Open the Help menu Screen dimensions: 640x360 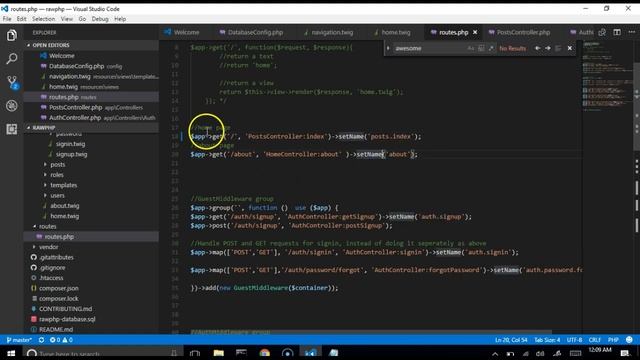120,19
